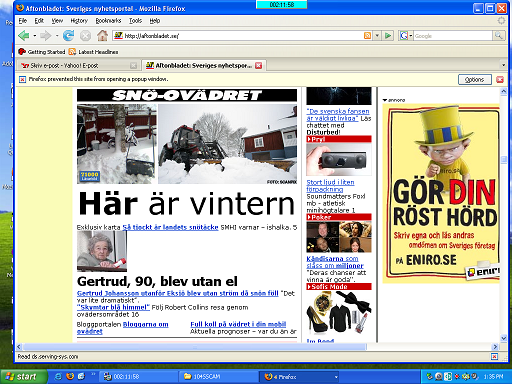Open the Help menu

(155, 21)
